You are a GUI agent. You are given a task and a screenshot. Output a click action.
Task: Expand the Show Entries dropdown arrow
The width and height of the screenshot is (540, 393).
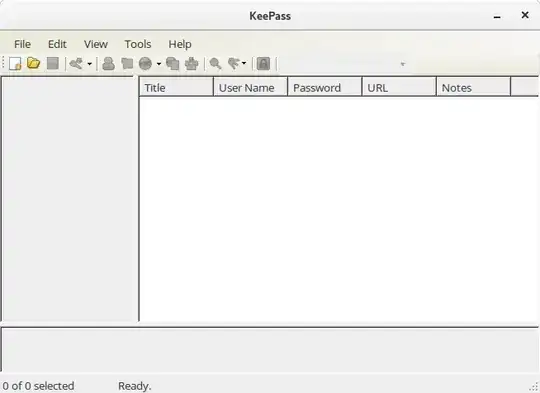point(244,63)
